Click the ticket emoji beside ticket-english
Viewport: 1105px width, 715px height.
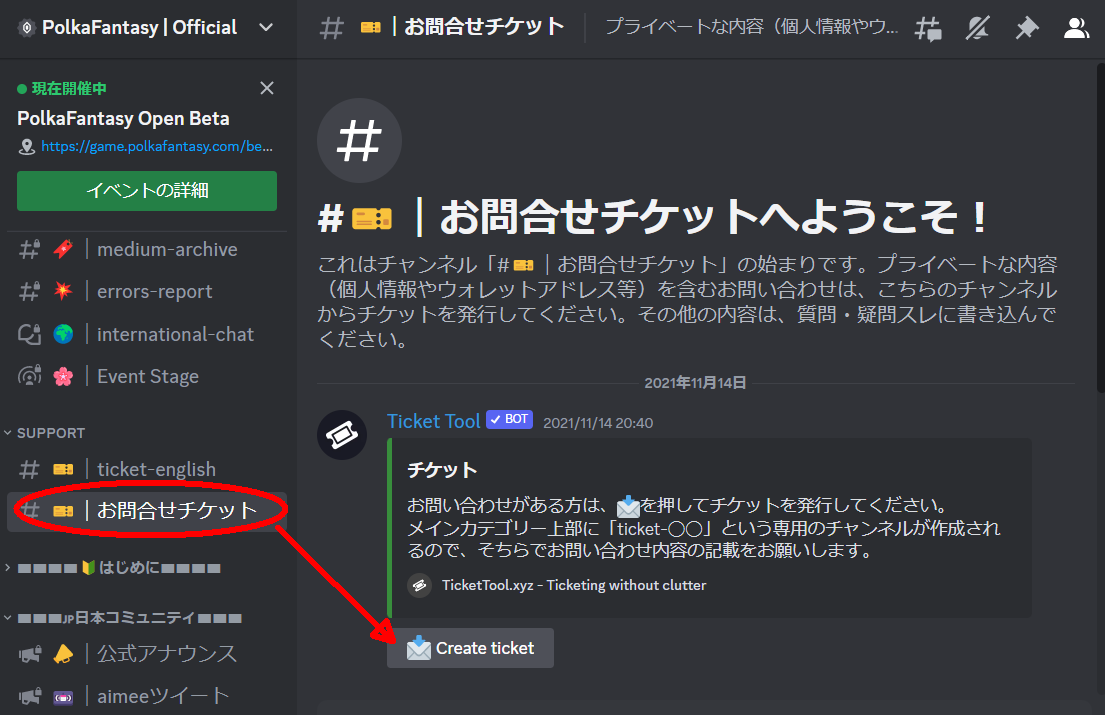63,469
